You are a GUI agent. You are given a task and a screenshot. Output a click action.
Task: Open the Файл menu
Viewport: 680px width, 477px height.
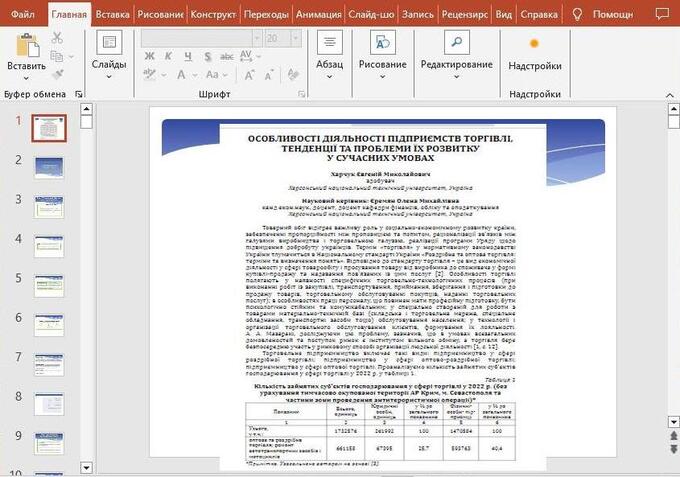coord(22,15)
